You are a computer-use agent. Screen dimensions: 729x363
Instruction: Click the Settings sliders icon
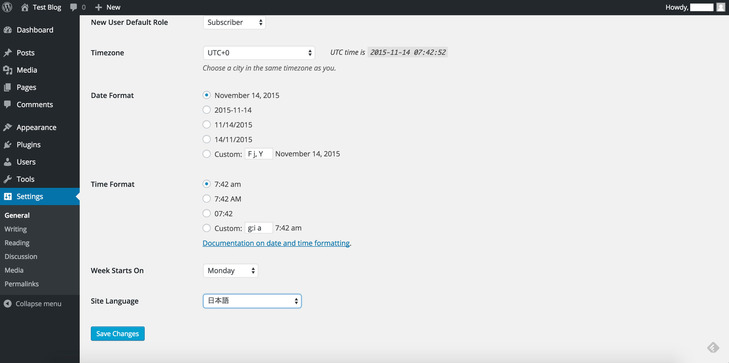coord(7,197)
